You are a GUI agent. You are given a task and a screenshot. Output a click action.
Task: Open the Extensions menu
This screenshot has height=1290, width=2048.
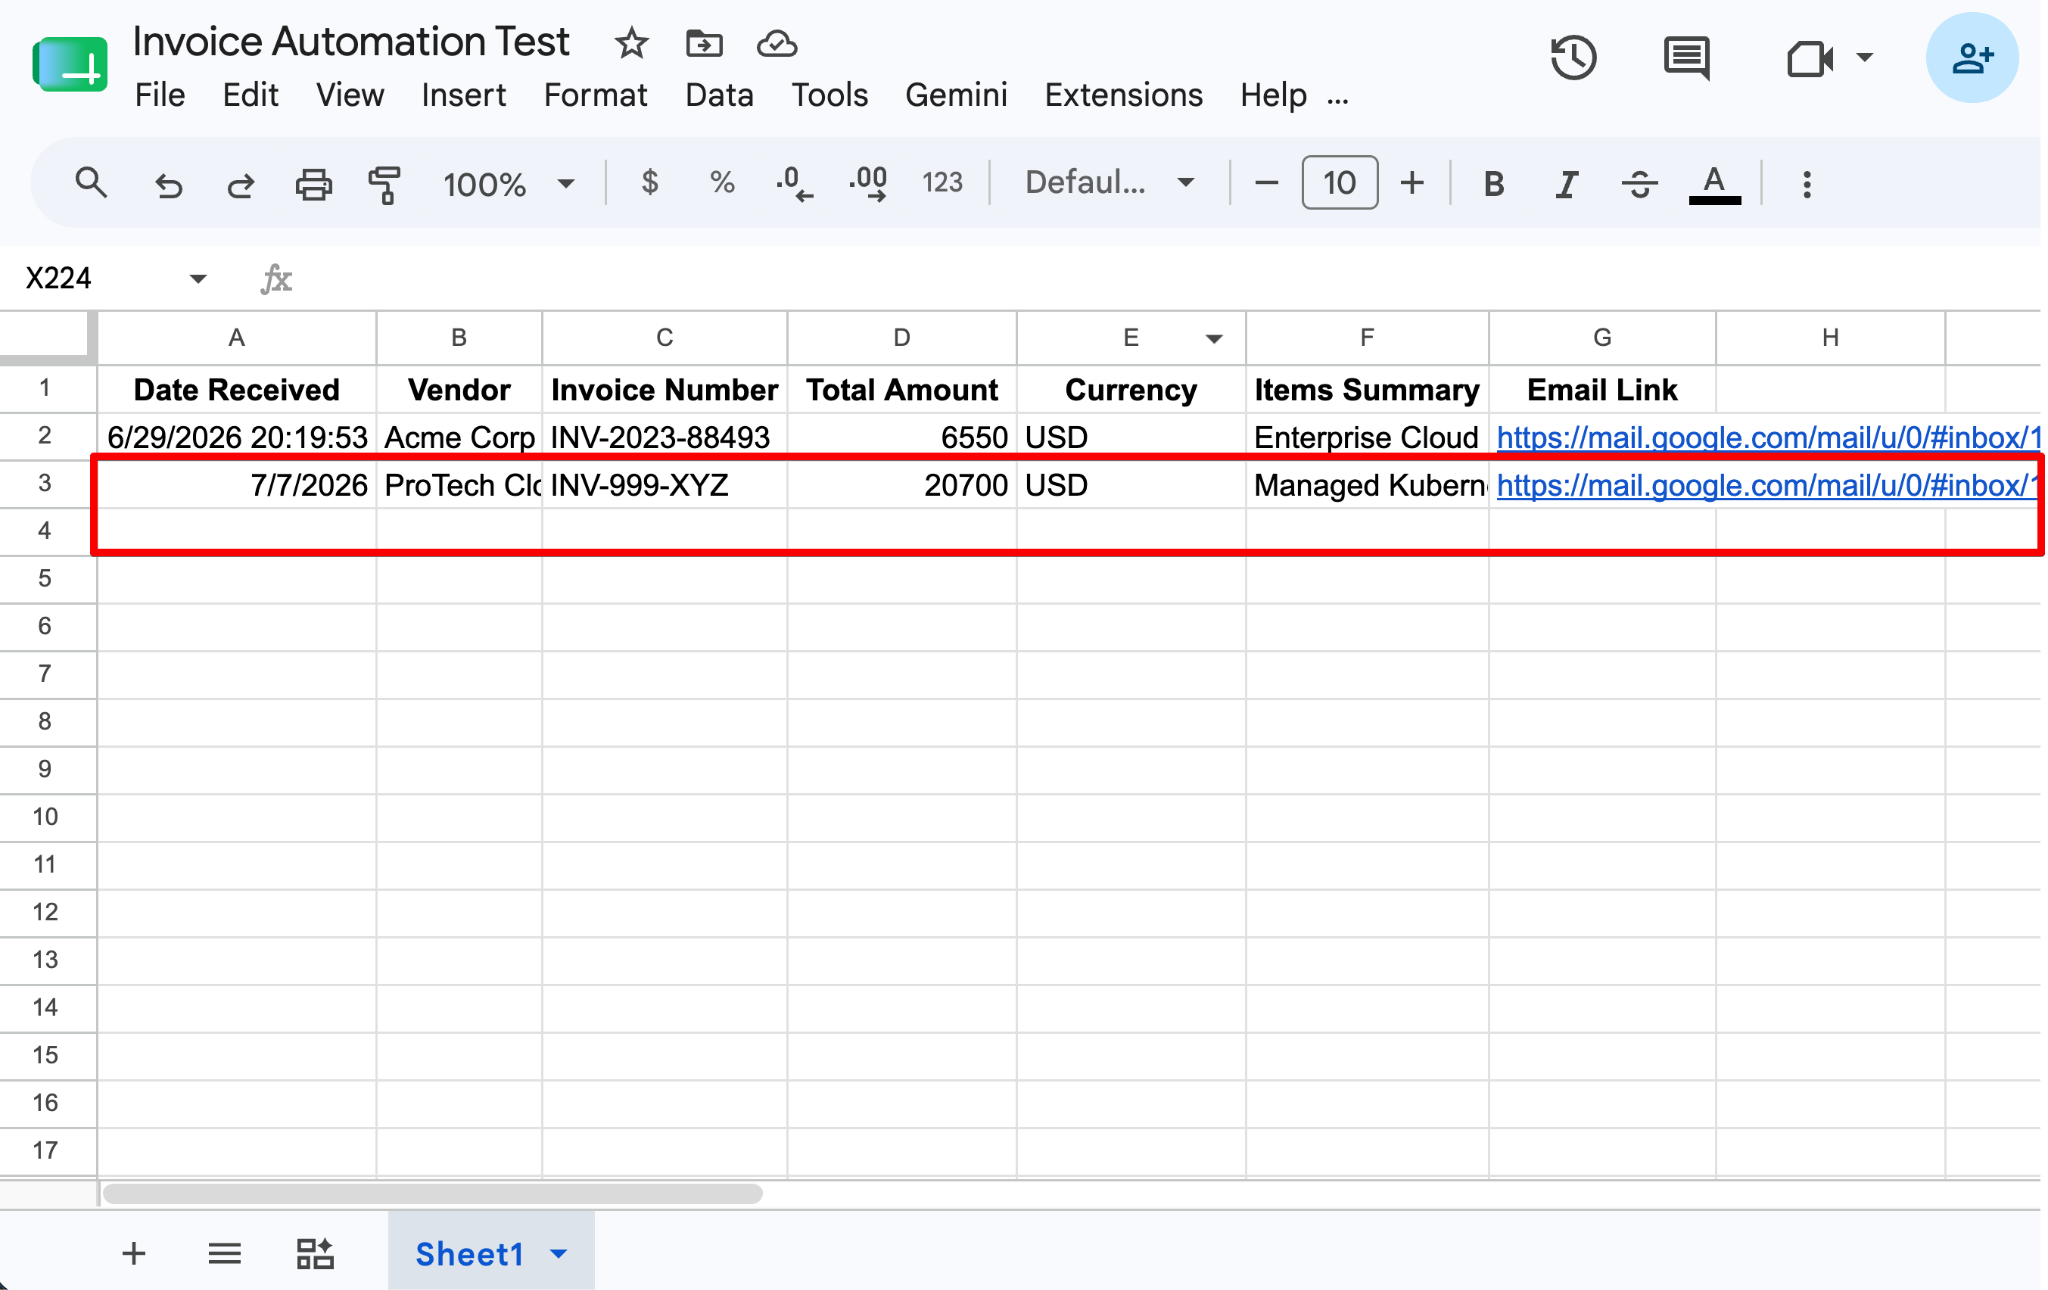[1123, 95]
